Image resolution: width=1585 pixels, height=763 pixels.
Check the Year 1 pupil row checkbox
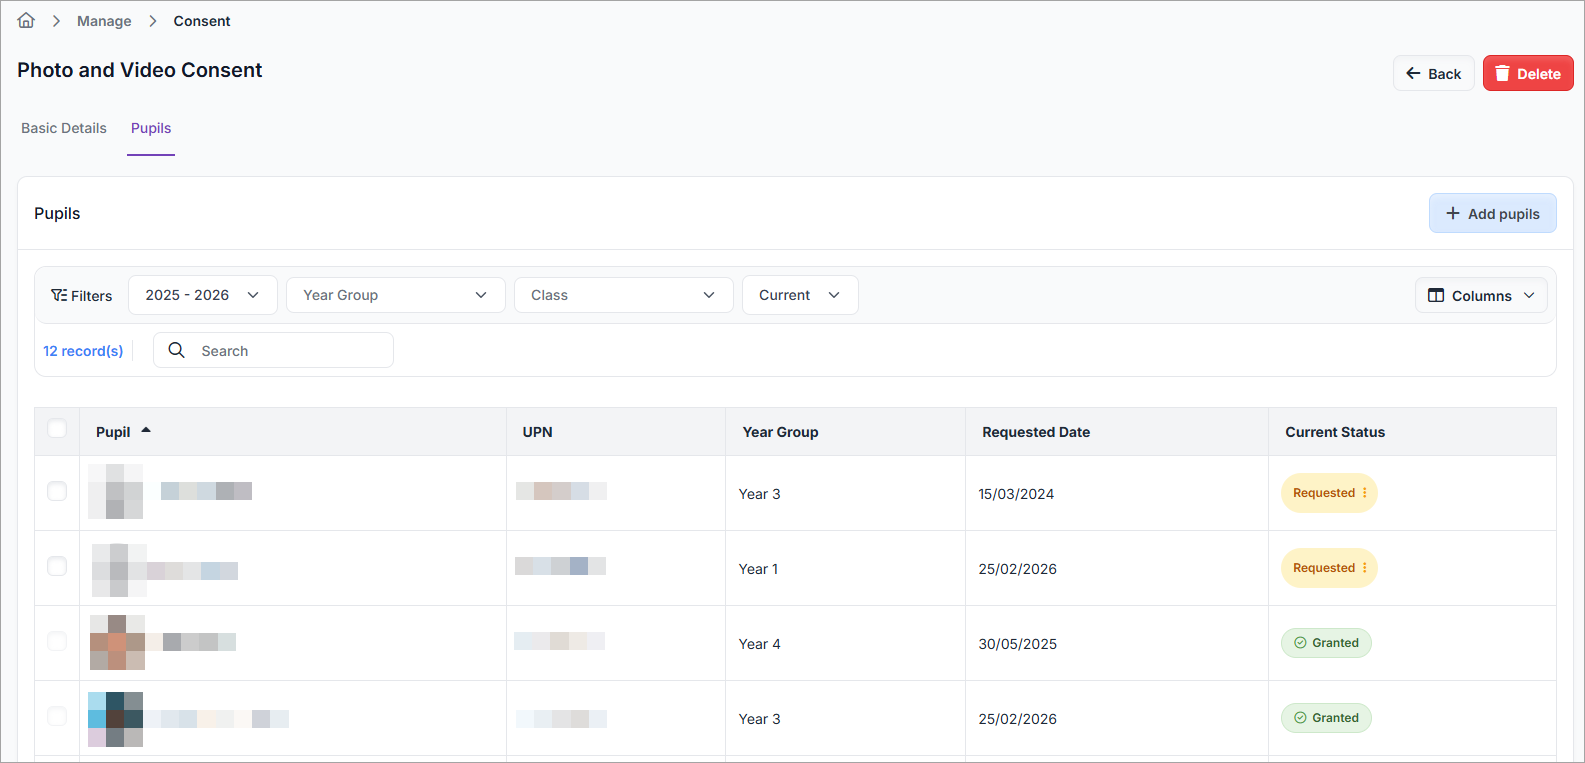click(57, 566)
